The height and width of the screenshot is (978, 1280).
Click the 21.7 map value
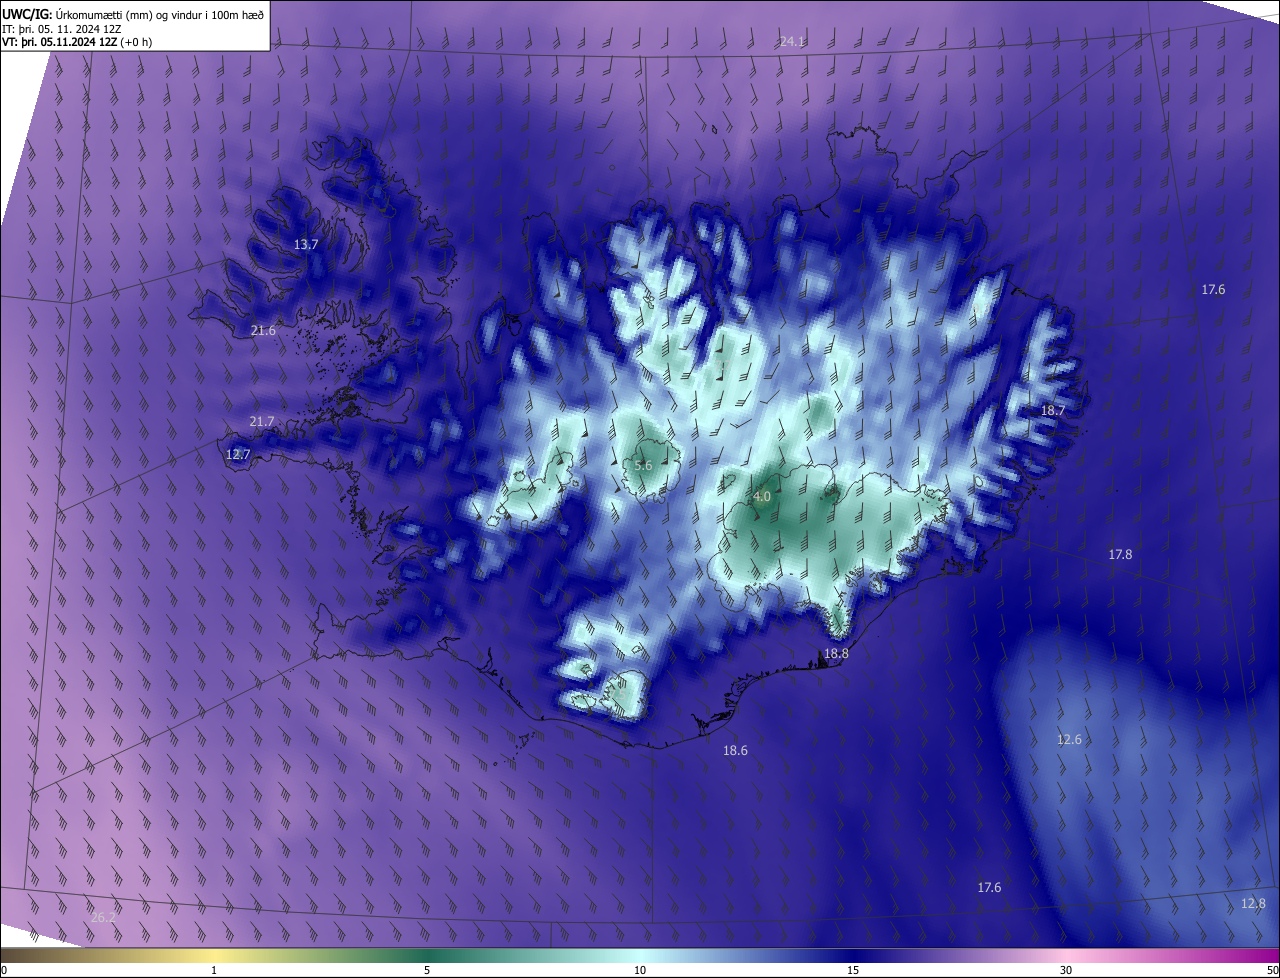[x=261, y=422]
